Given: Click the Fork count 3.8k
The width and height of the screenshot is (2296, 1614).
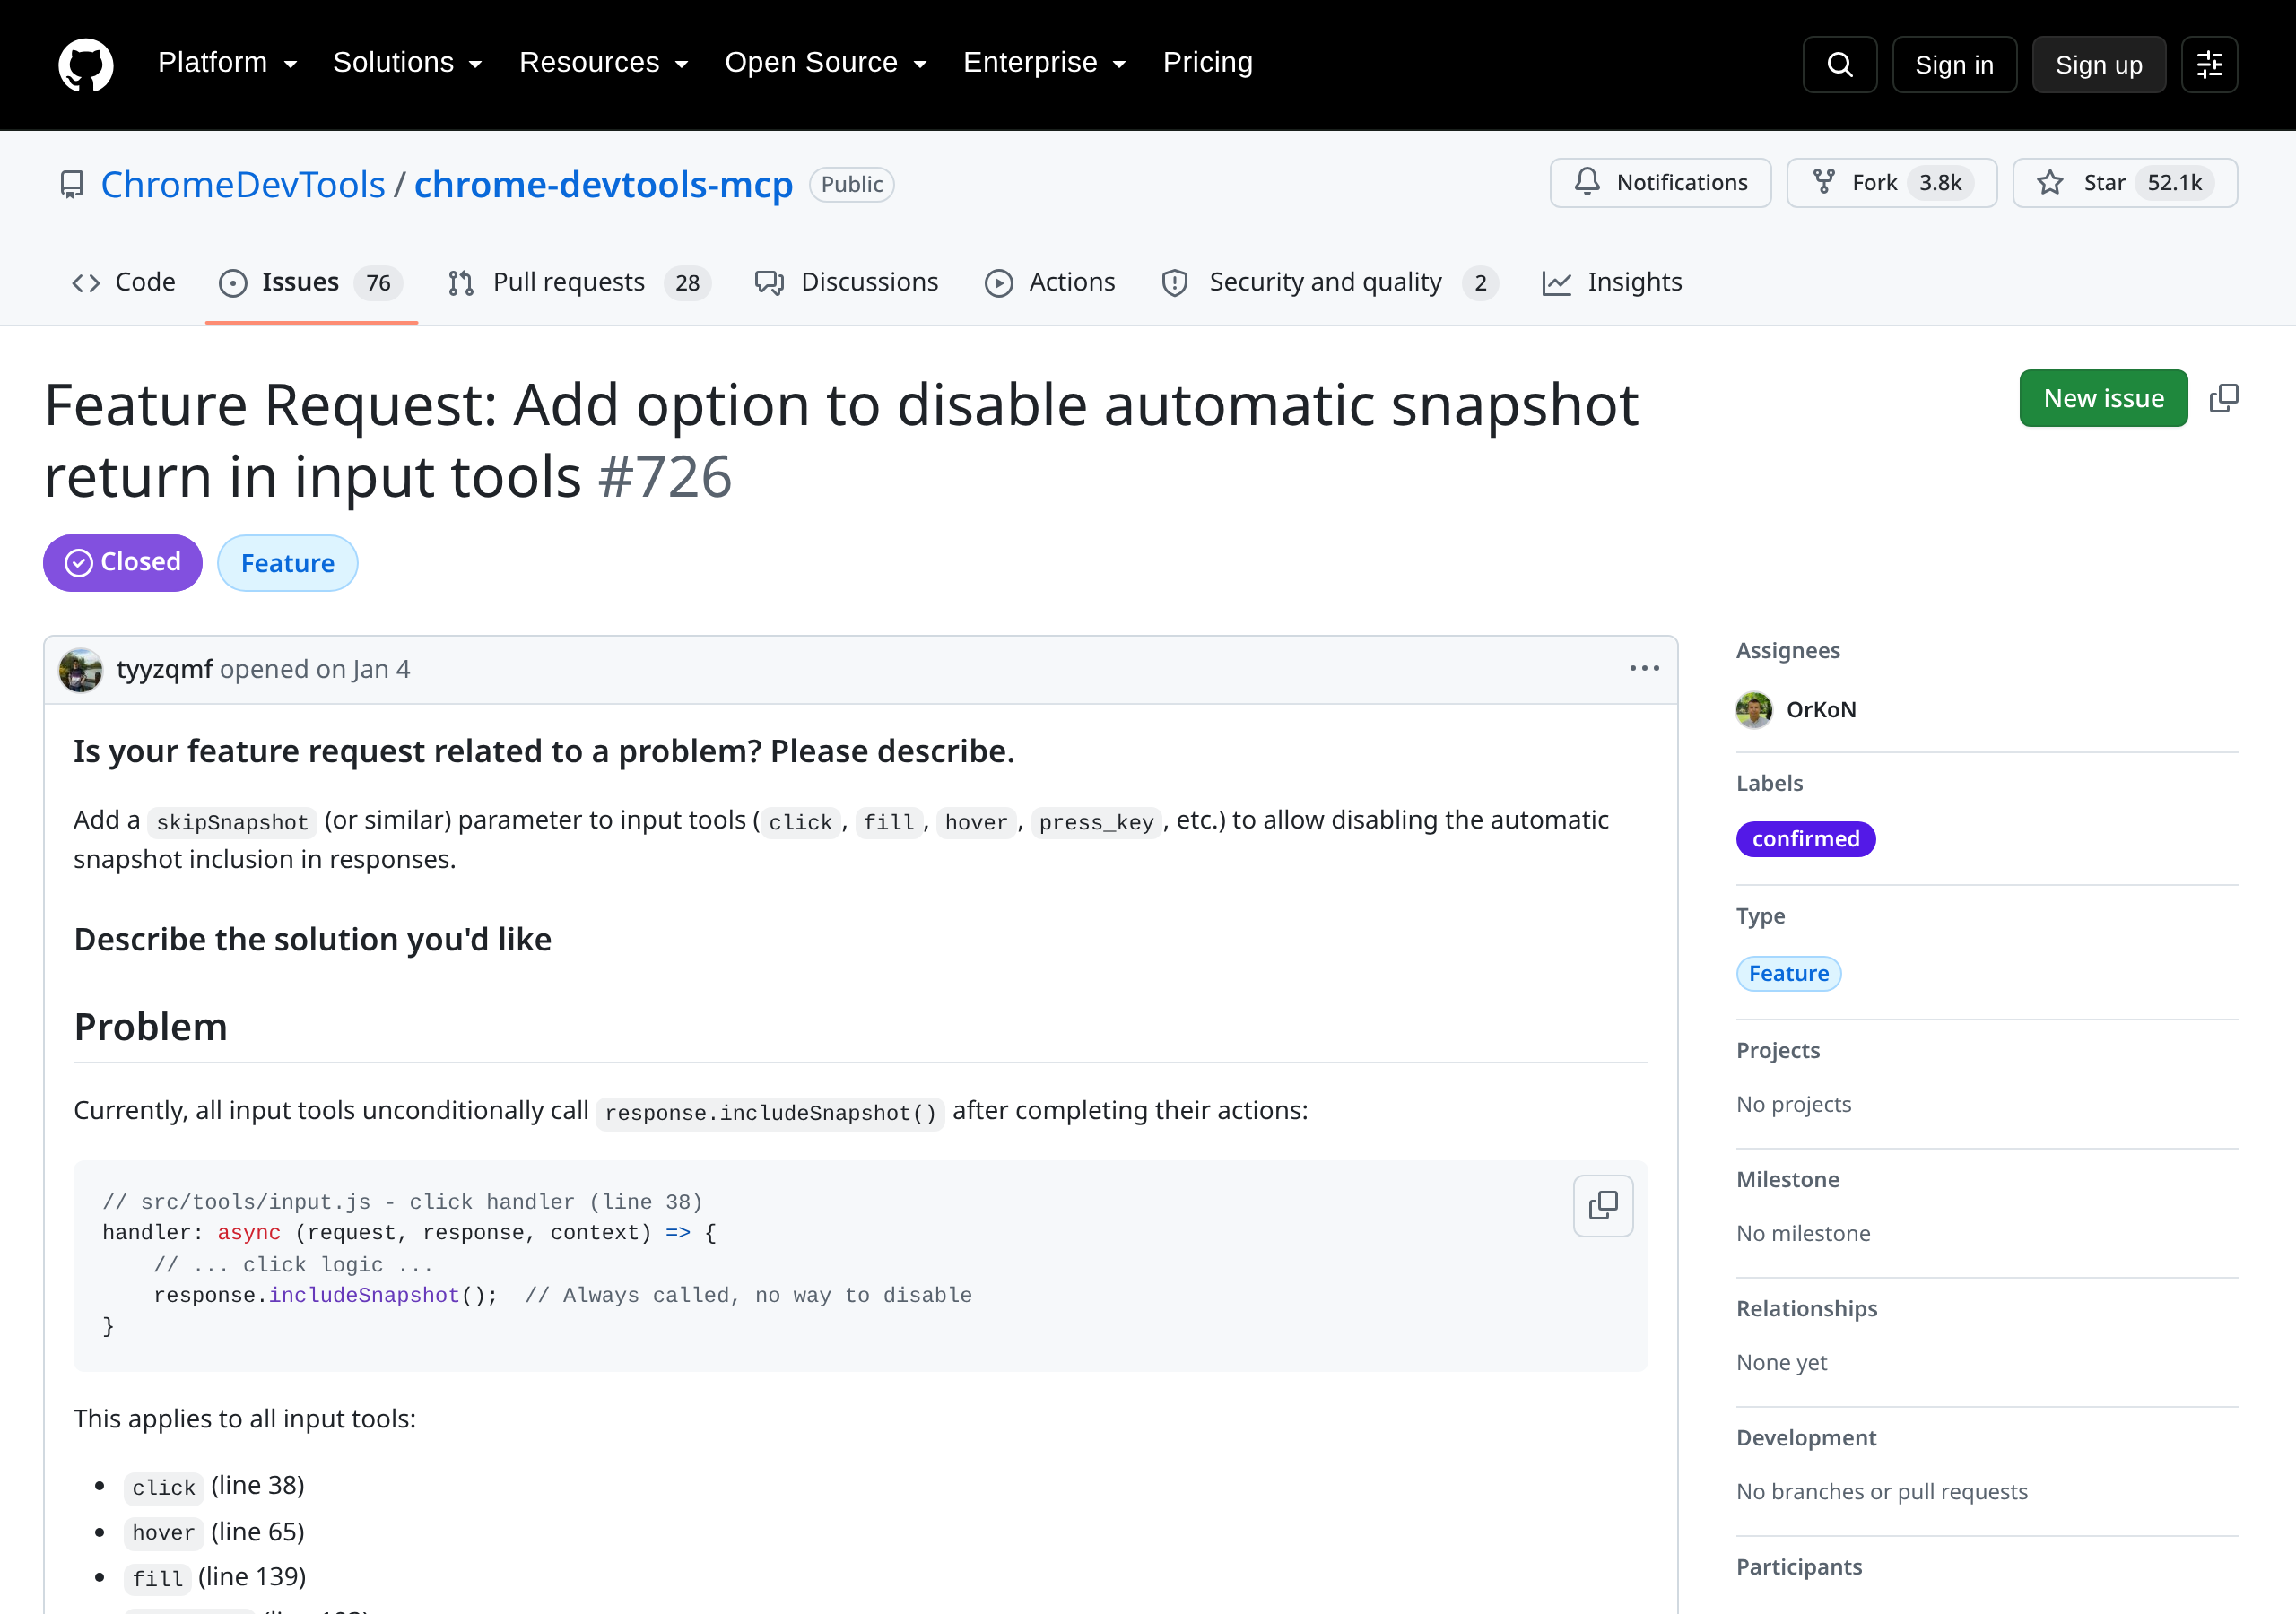Looking at the screenshot, I should click(1940, 183).
